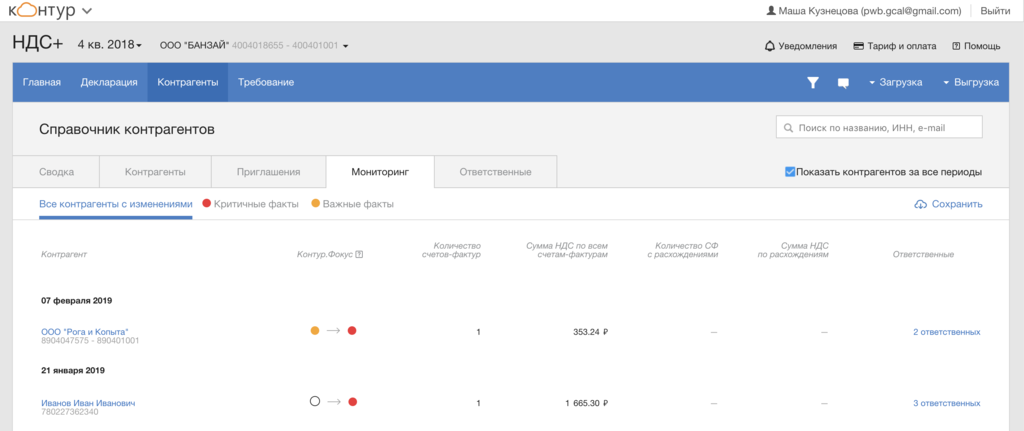Open the Загрузка dropdown menu
This screenshot has height=431, width=1024.
click(x=895, y=82)
